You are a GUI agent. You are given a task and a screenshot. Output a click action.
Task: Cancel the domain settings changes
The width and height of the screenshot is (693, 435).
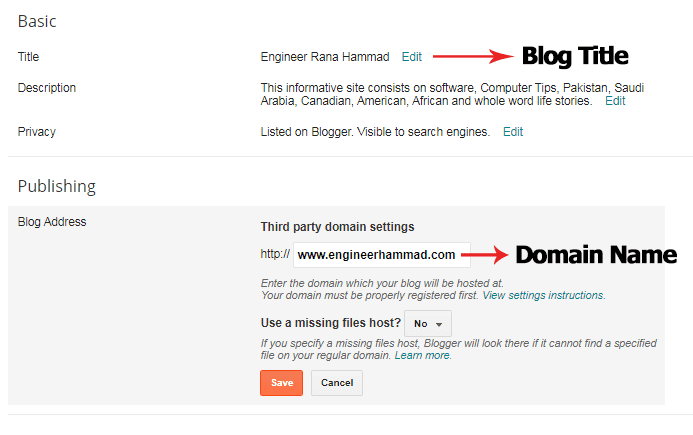tap(337, 383)
